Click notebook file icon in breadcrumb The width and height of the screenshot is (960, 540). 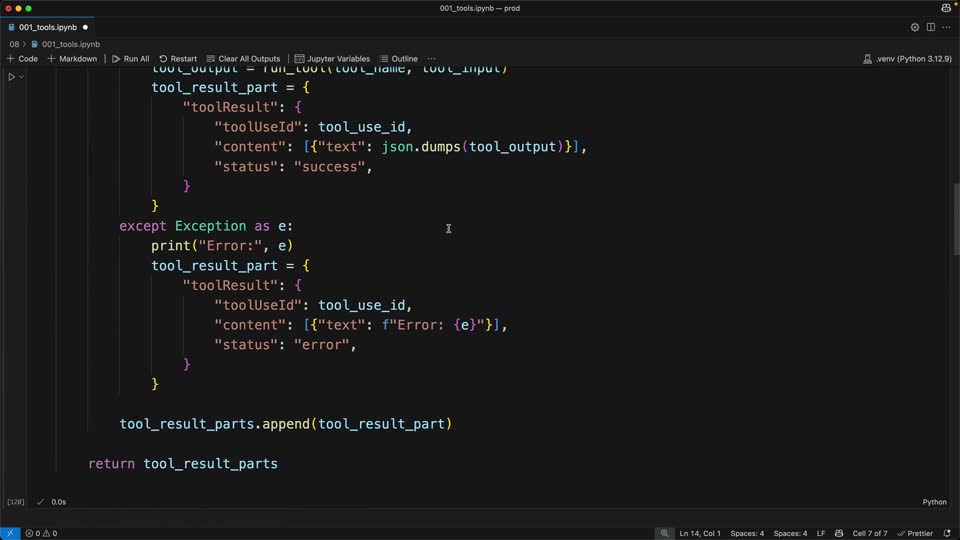click(x=35, y=44)
